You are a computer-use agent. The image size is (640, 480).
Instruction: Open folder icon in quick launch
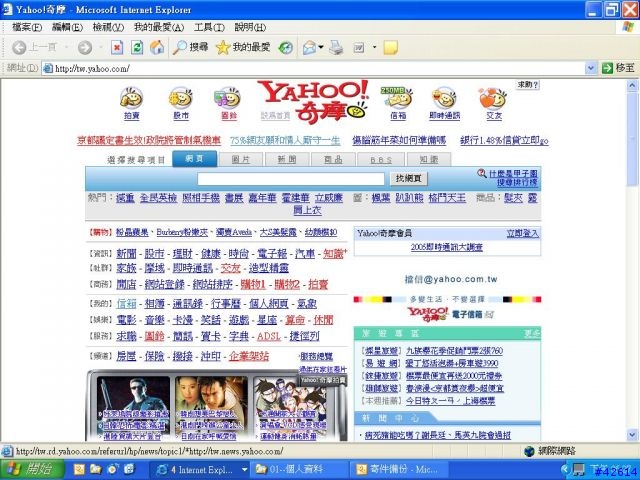coord(96,469)
